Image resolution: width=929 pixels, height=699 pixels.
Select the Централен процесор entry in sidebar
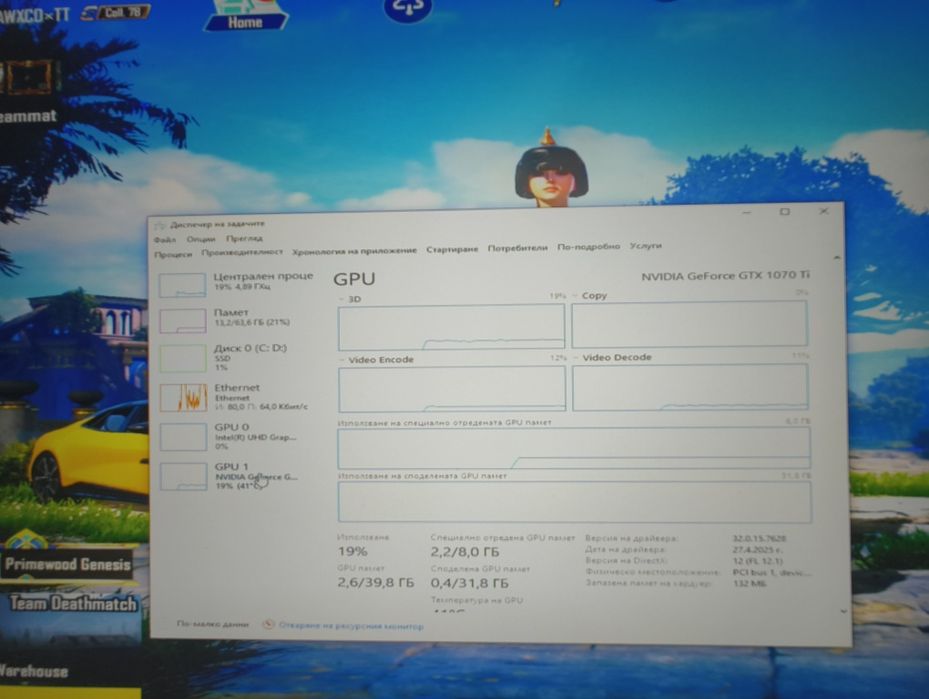click(237, 283)
